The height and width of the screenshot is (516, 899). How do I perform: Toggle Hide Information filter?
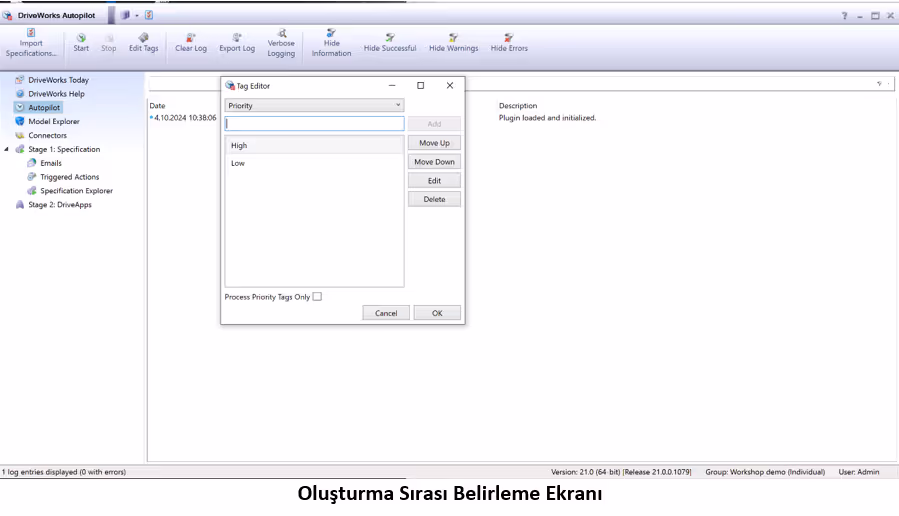331,43
